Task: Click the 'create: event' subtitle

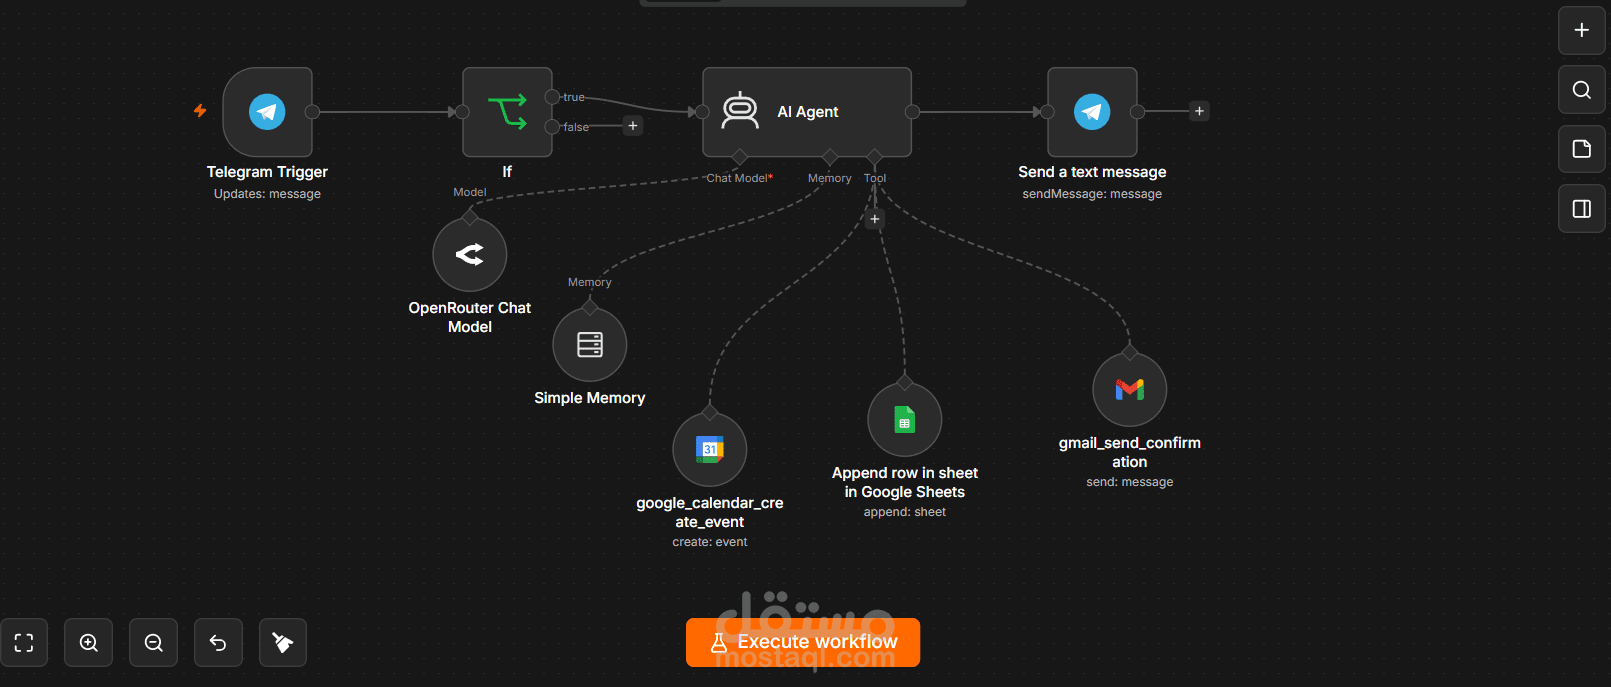Action: [710, 542]
